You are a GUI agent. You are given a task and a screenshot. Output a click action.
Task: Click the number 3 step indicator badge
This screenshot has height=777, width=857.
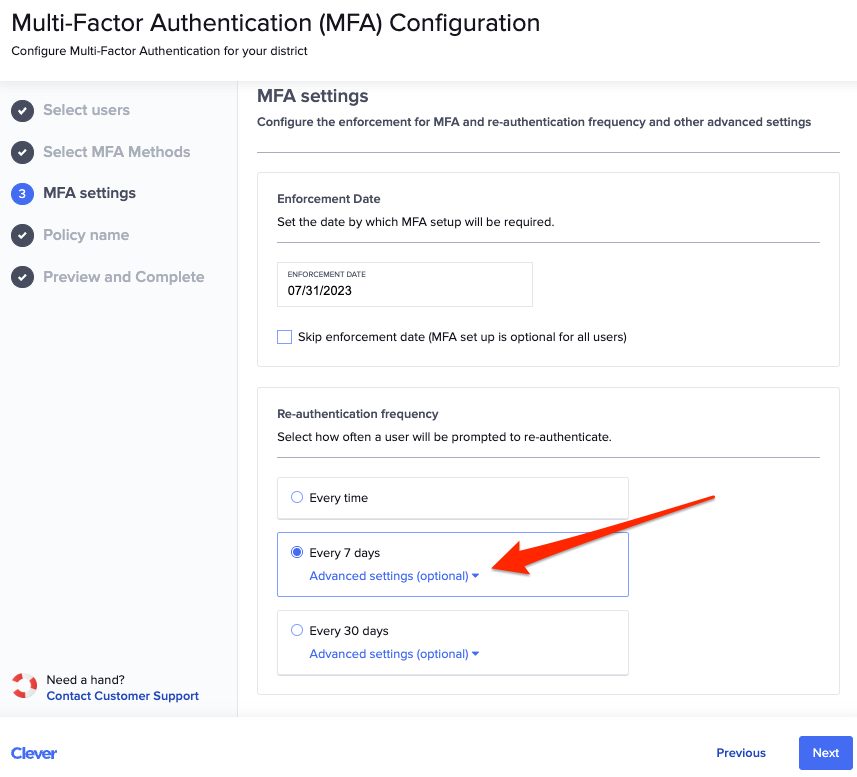pos(22,193)
